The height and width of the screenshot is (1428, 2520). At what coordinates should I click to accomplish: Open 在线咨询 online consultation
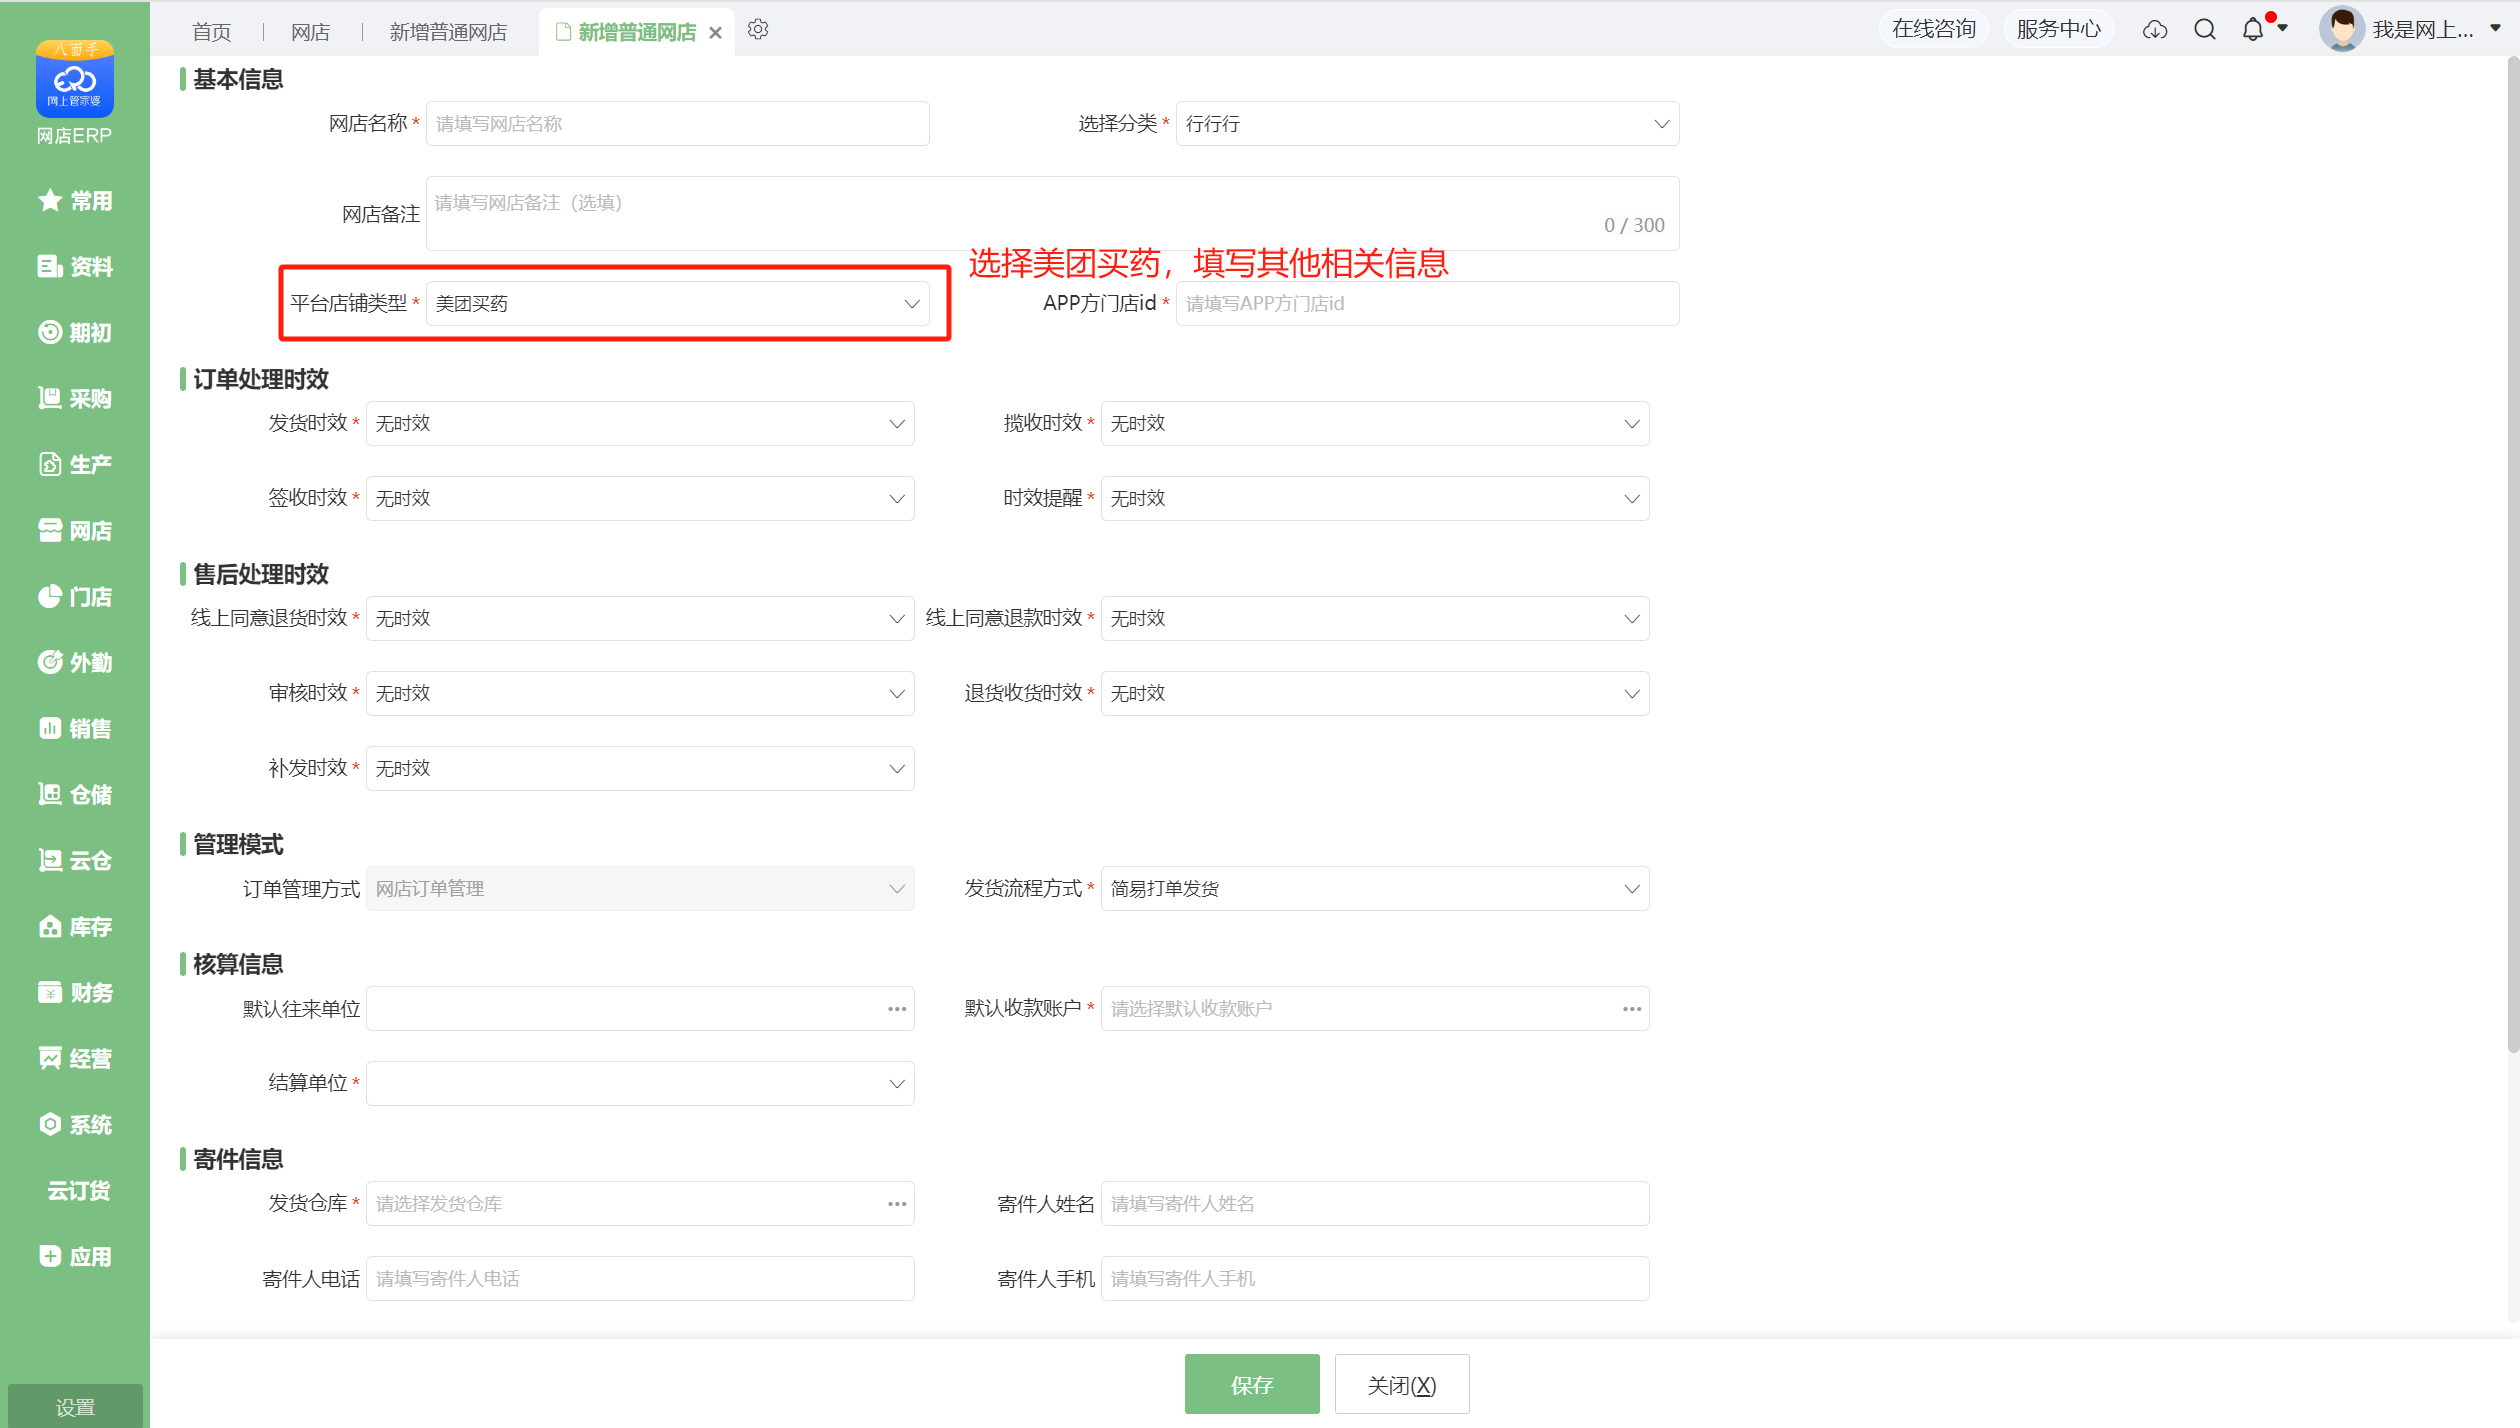pos(1934,29)
